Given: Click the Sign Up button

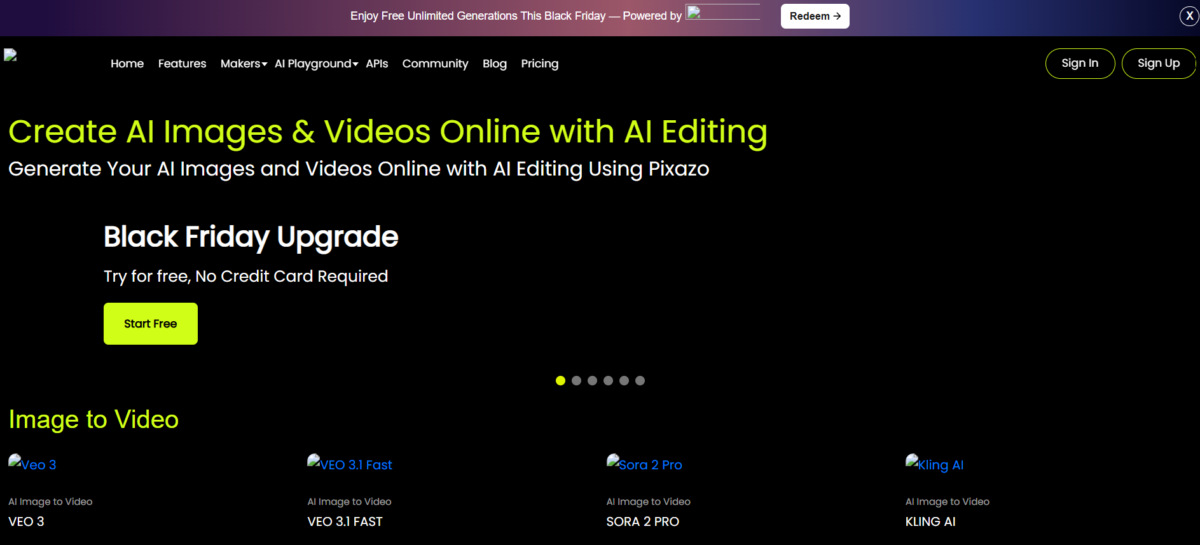Looking at the screenshot, I should coord(1159,63).
